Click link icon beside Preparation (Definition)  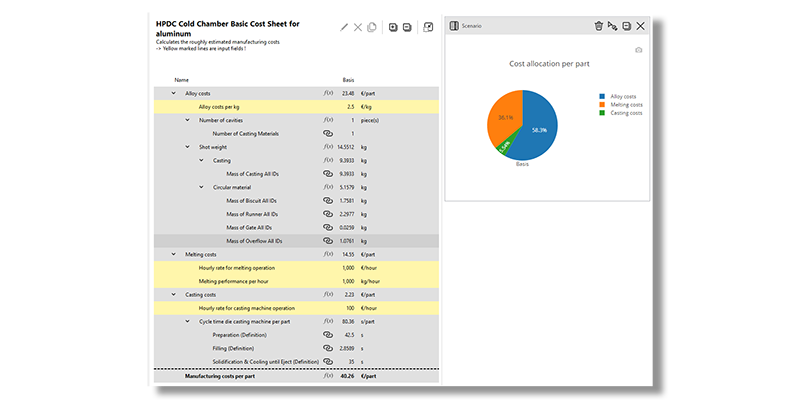click(x=327, y=335)
